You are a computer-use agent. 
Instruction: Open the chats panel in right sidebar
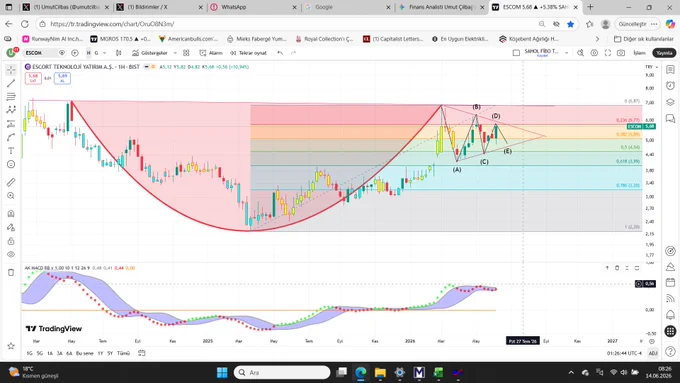click(x=670, y=118)
